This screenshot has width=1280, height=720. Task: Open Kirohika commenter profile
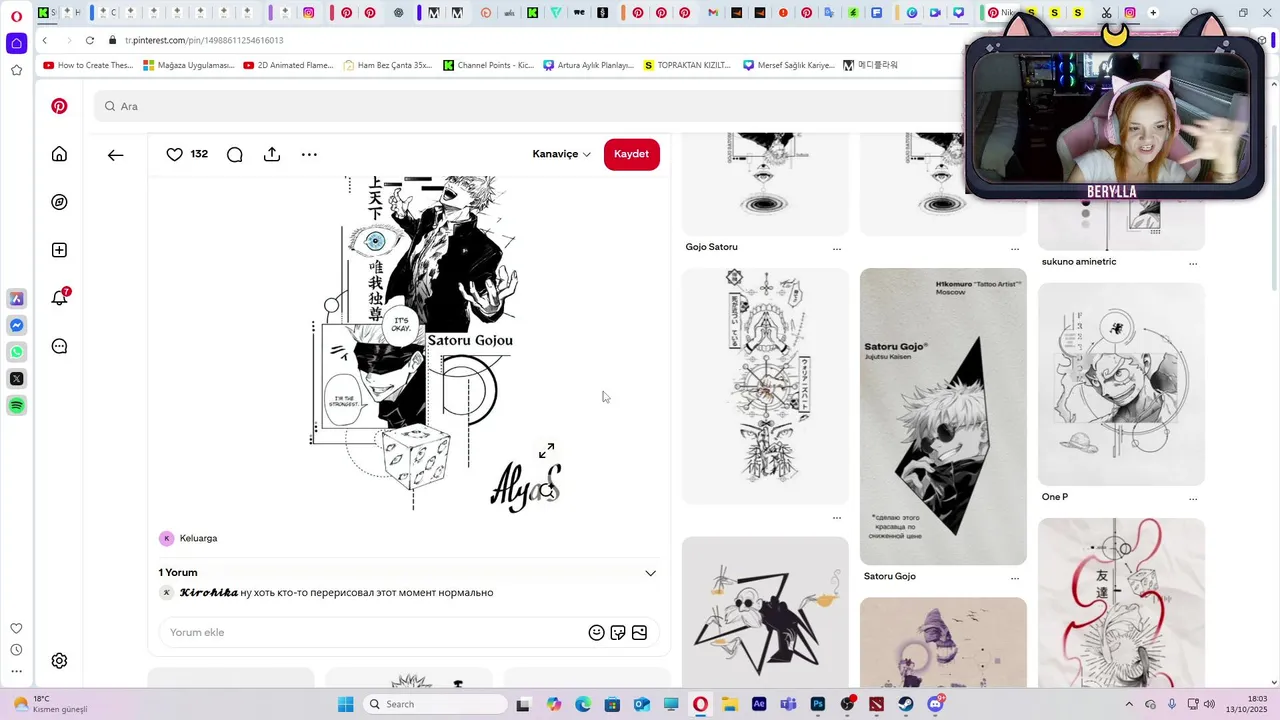(x=208, y=592)
